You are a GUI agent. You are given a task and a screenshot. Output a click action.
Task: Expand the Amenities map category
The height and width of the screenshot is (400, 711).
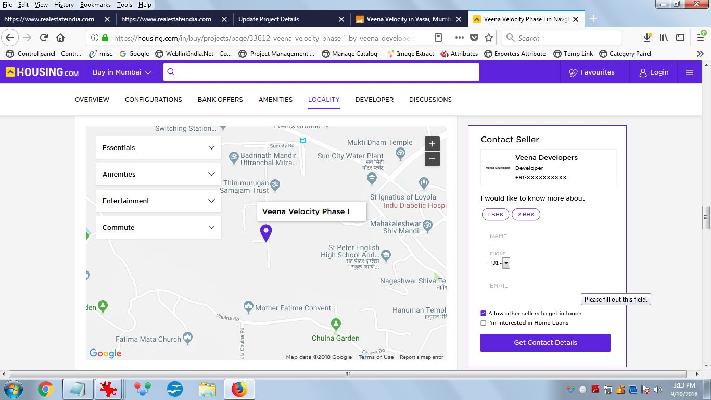[158, 174]
